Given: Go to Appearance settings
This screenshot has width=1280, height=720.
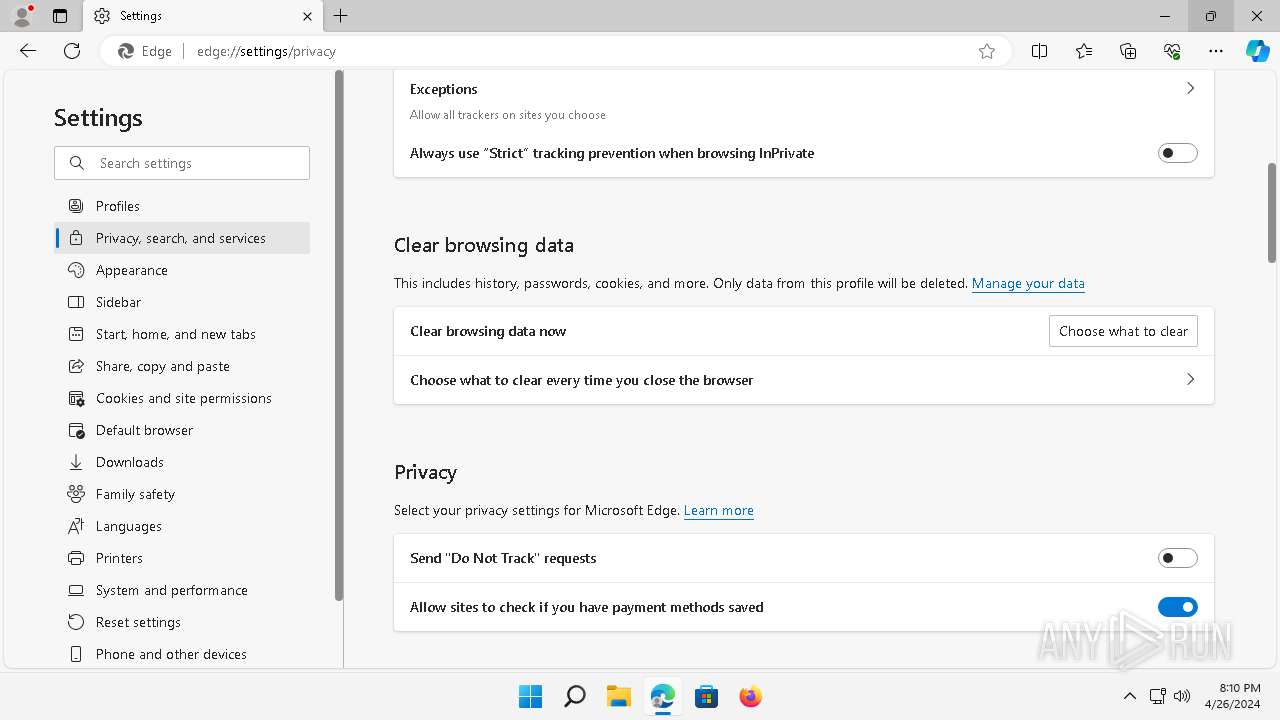Looking at the screenshot, I should (182, 270).
